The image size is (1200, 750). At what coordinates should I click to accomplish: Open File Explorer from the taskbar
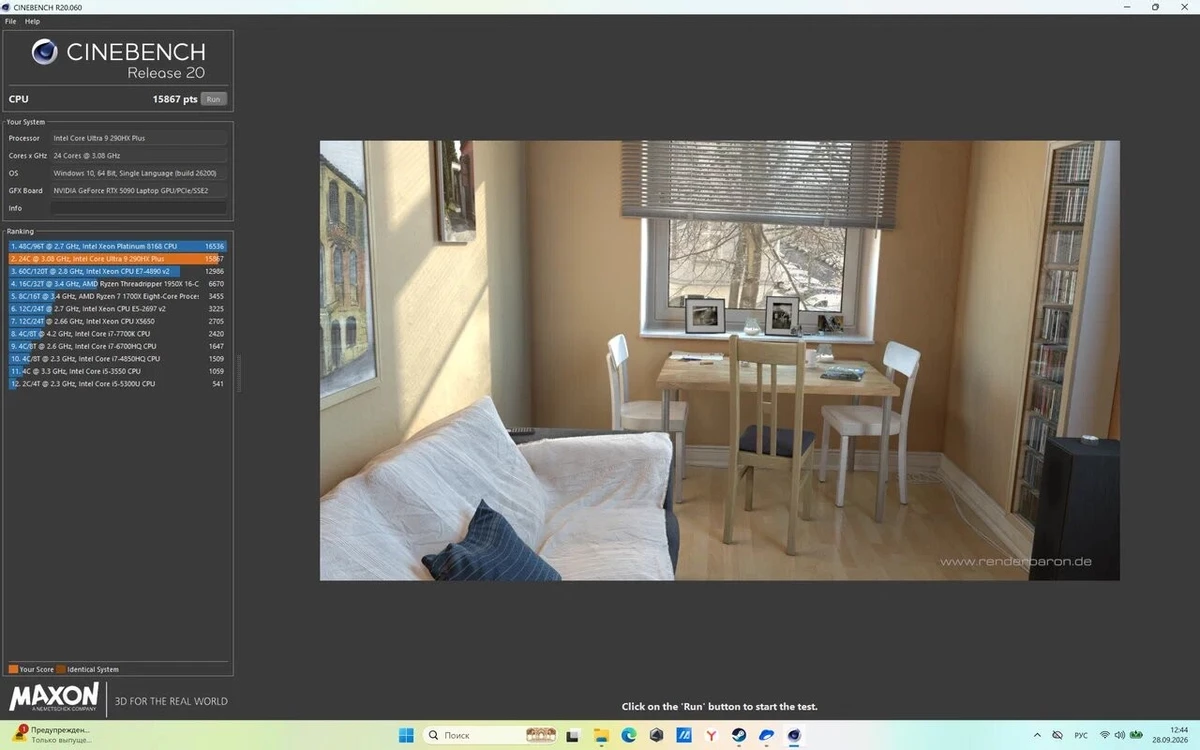pos(601,735)
